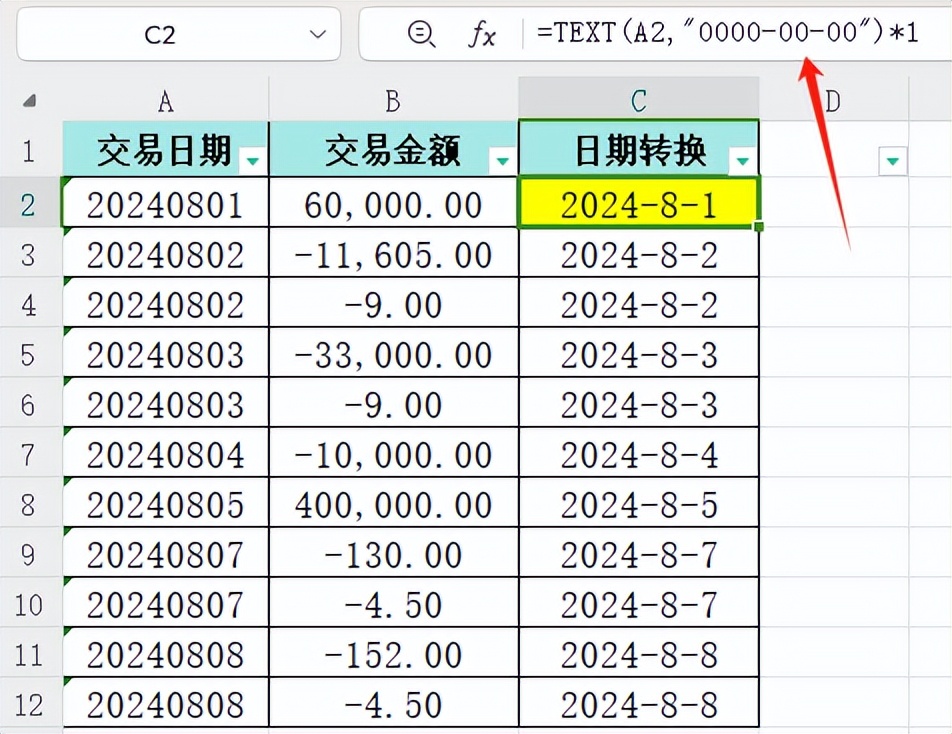
Task: Click header cell 交易金额
Action: [393, 149]
